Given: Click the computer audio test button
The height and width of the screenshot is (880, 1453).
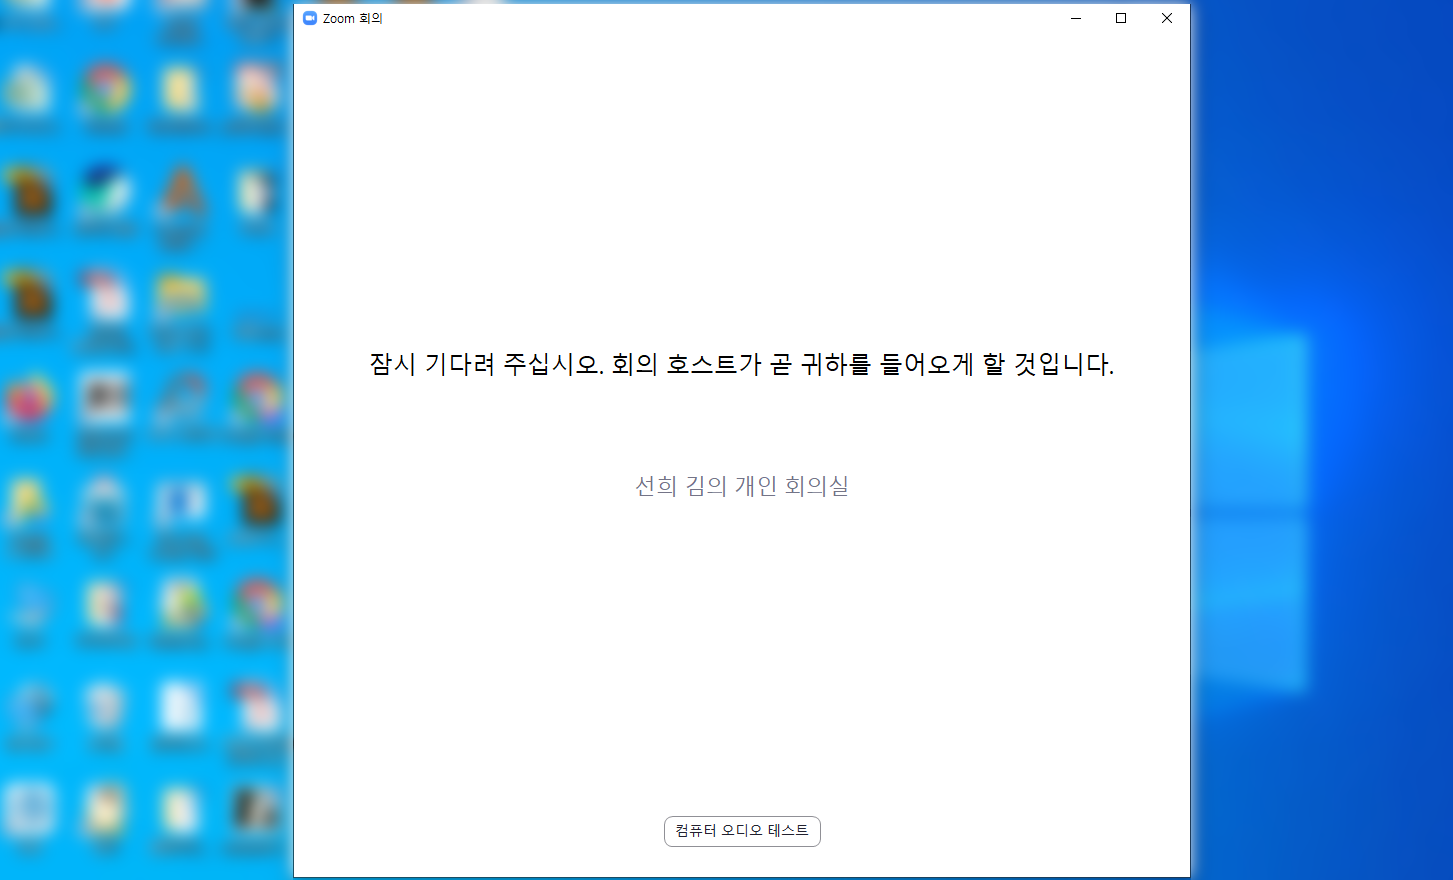Looking at the screenshot, I should (x=742, y=831).
